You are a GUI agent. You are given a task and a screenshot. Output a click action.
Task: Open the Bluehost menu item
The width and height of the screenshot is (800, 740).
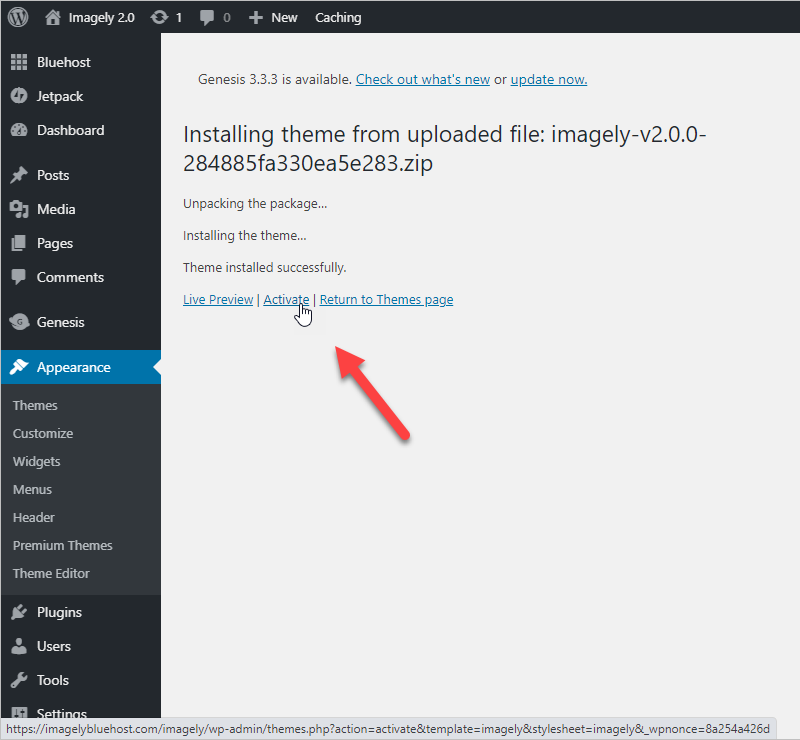[63, 62]
